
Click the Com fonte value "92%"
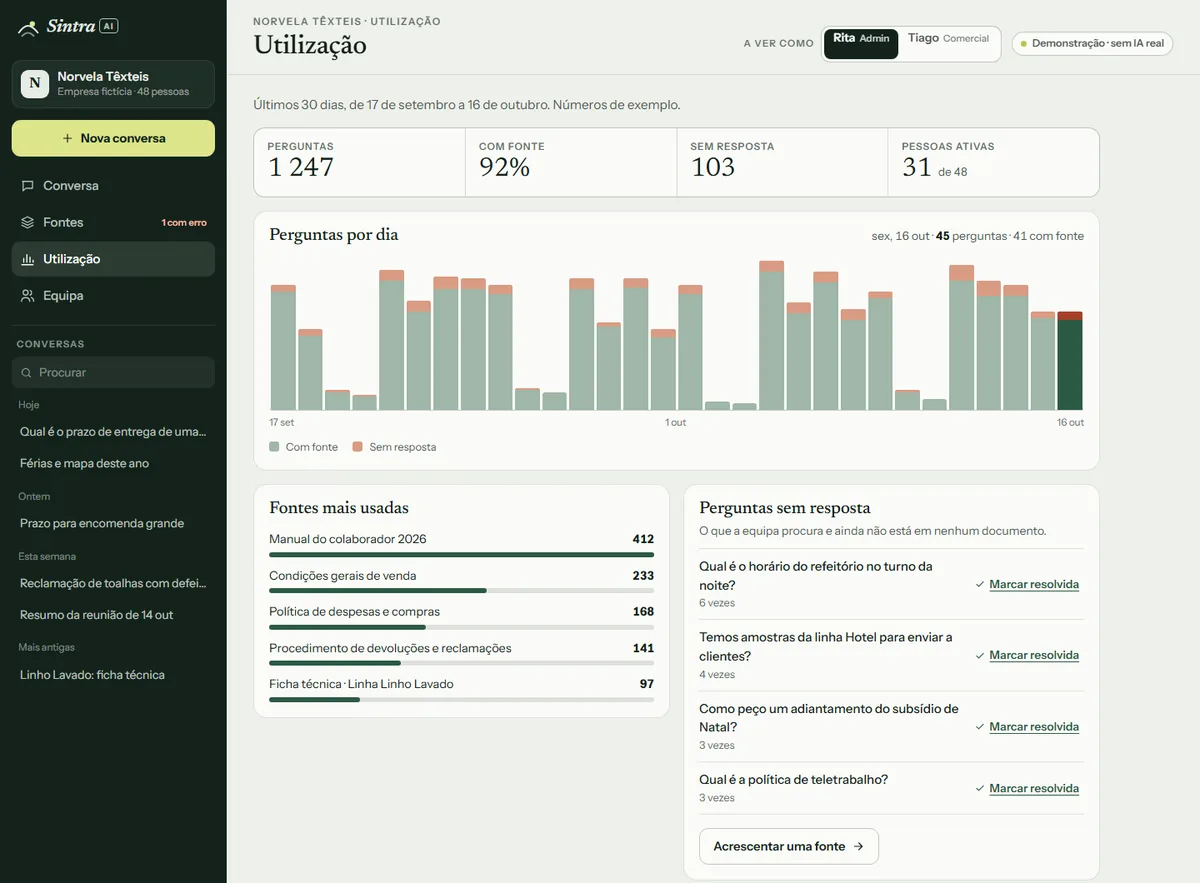[504, 168]
